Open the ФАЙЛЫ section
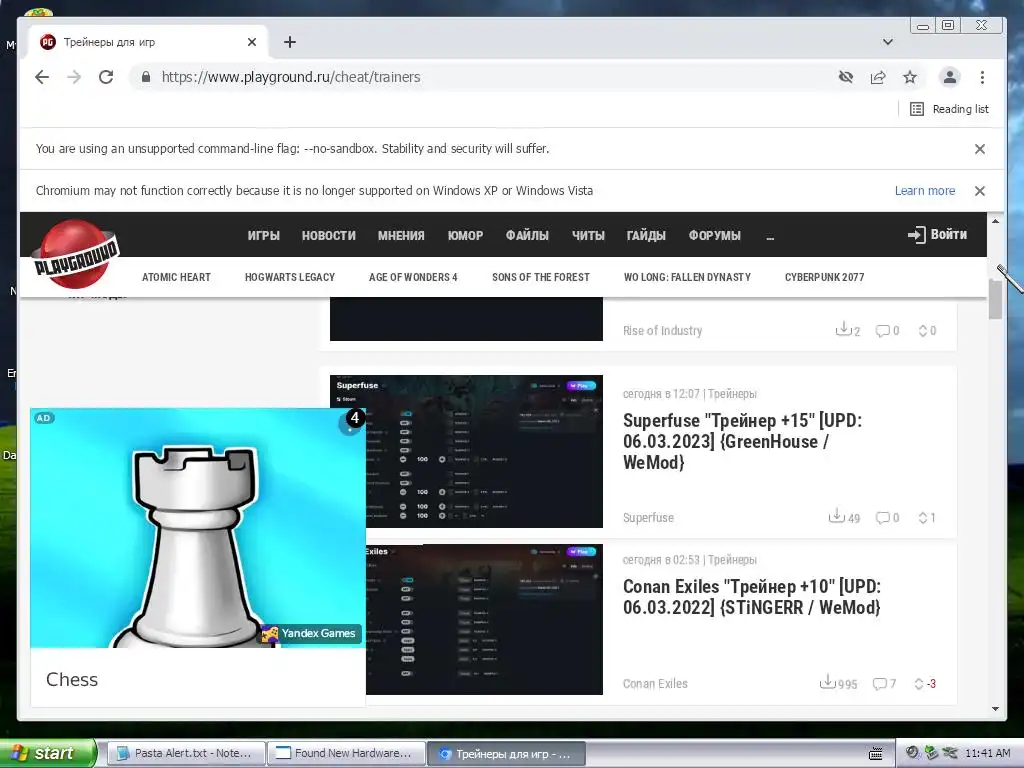The width and height of the screenshot is (1024, 768). click(527, 236)
